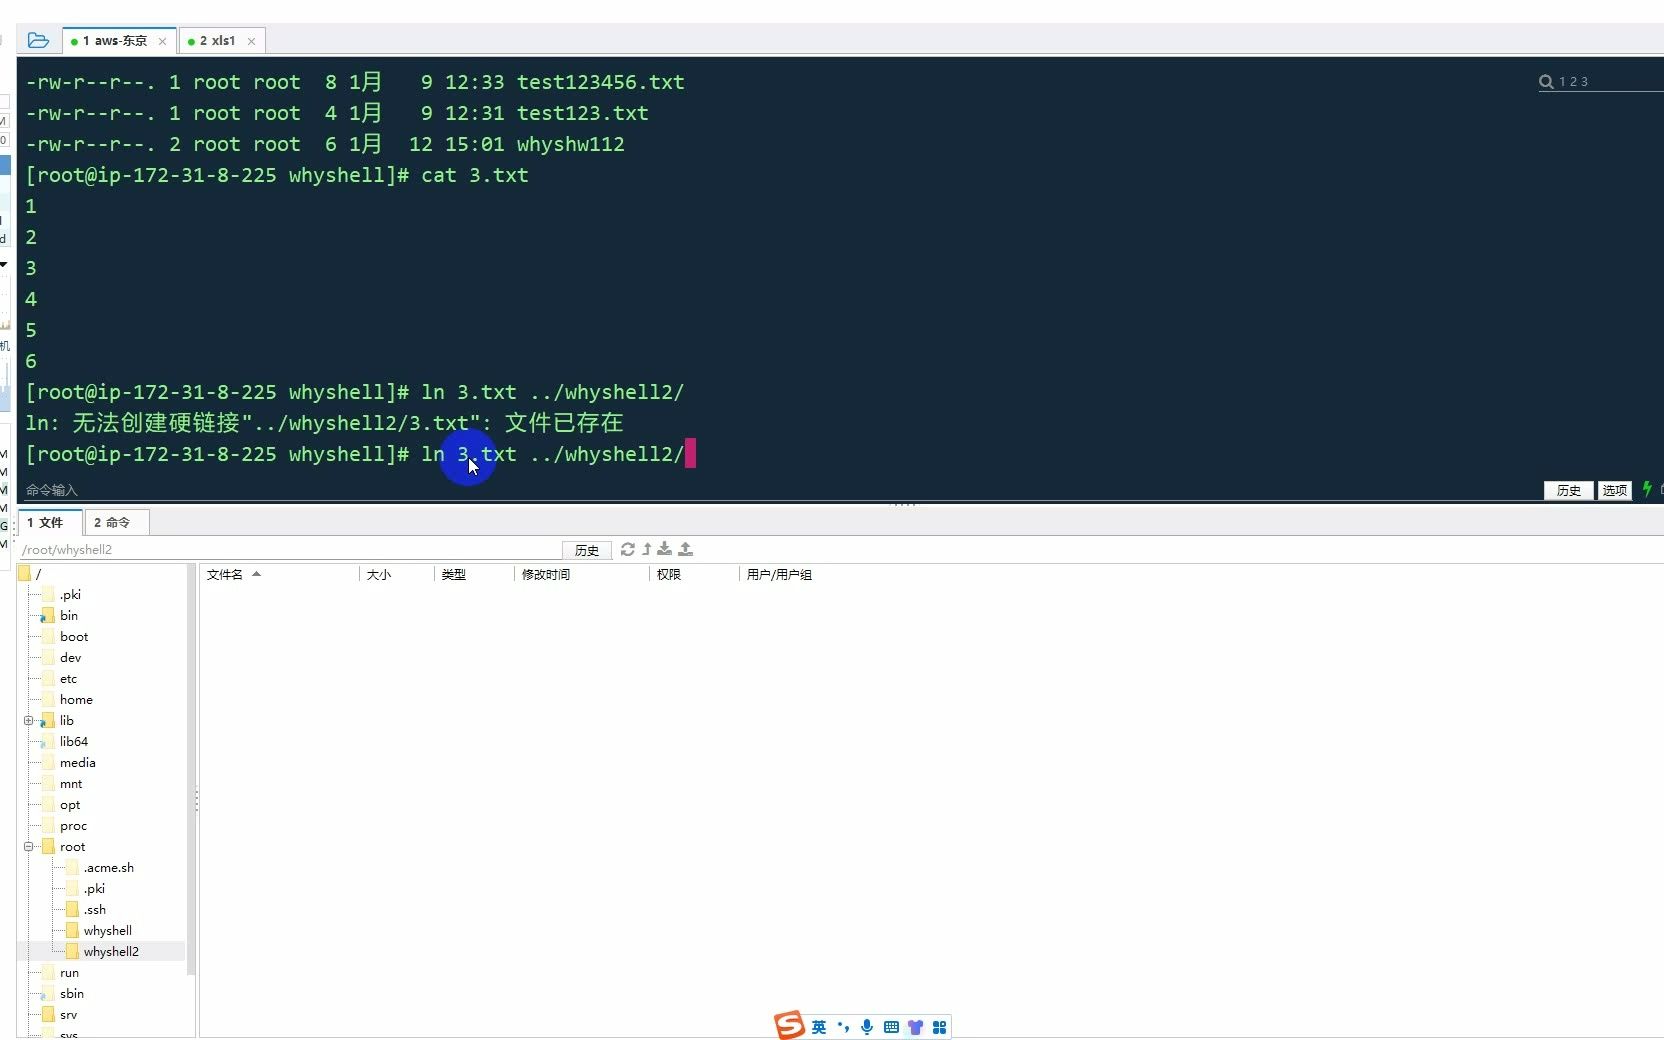Click the download file icon
This screenshot has width=1664, height=1040.
pyautogui.click(x=665, y=549)
